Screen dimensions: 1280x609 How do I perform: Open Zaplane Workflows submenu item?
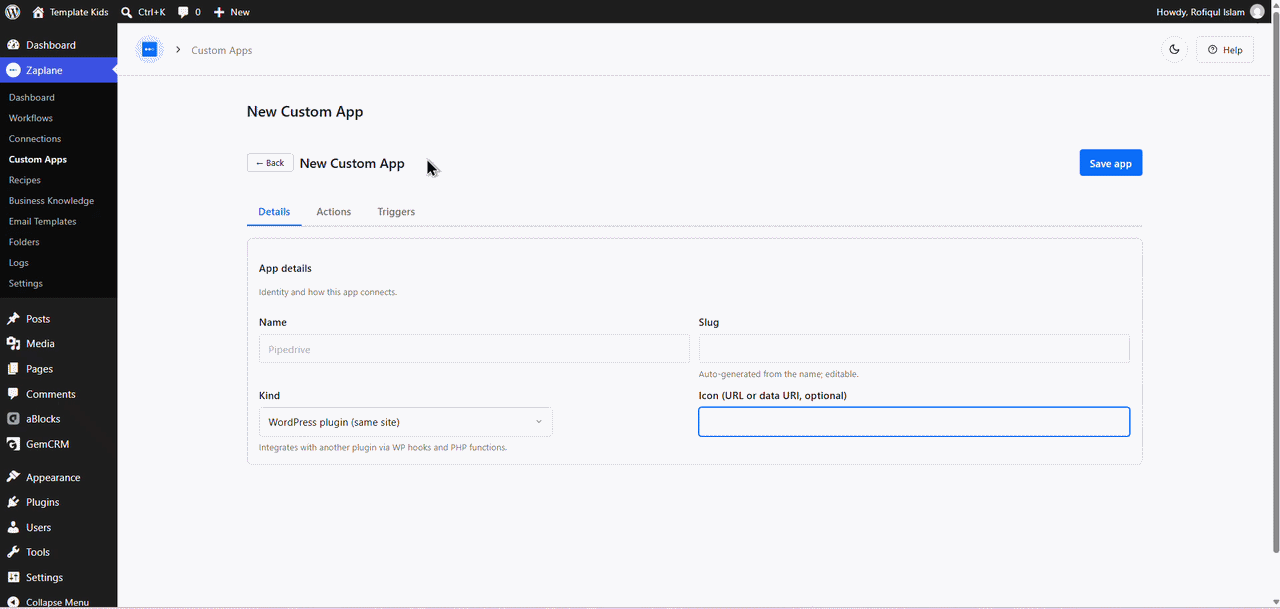[x=31, y=118]
